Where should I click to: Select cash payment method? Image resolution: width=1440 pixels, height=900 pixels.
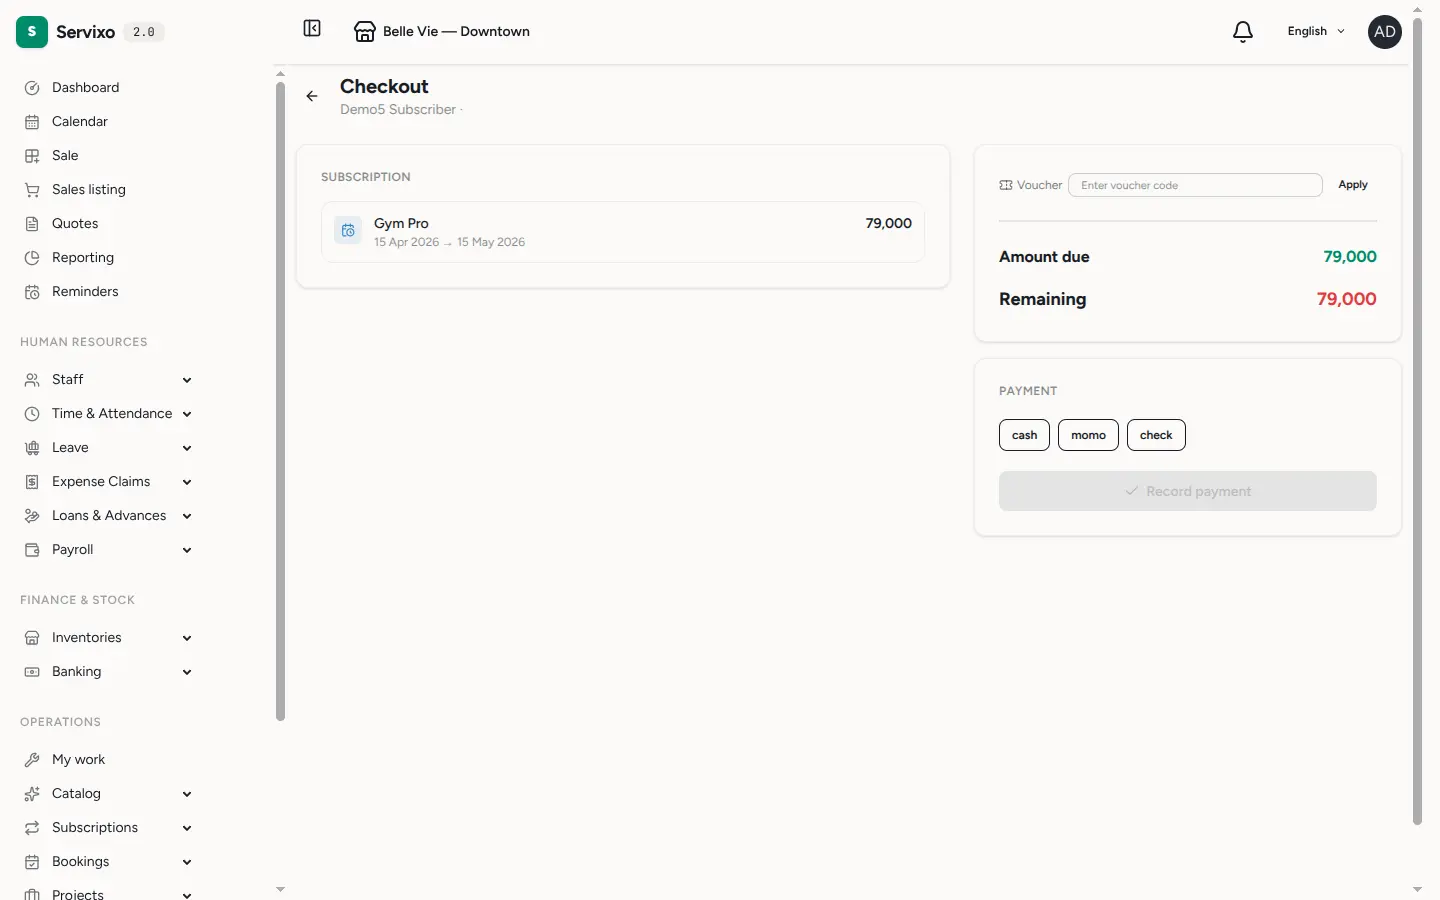(1024, 435)
